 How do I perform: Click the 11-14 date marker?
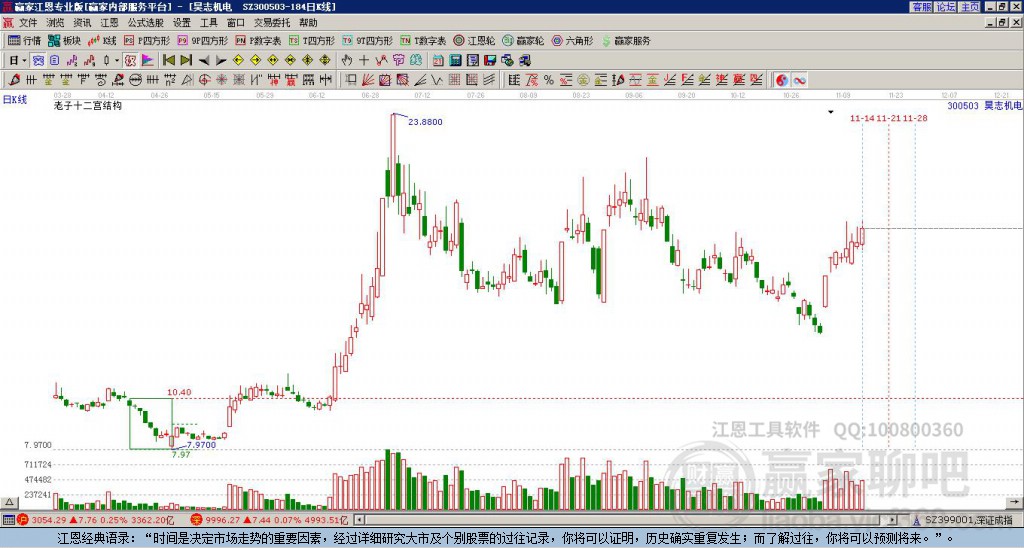pyautogui.click(x=862, y=118)
